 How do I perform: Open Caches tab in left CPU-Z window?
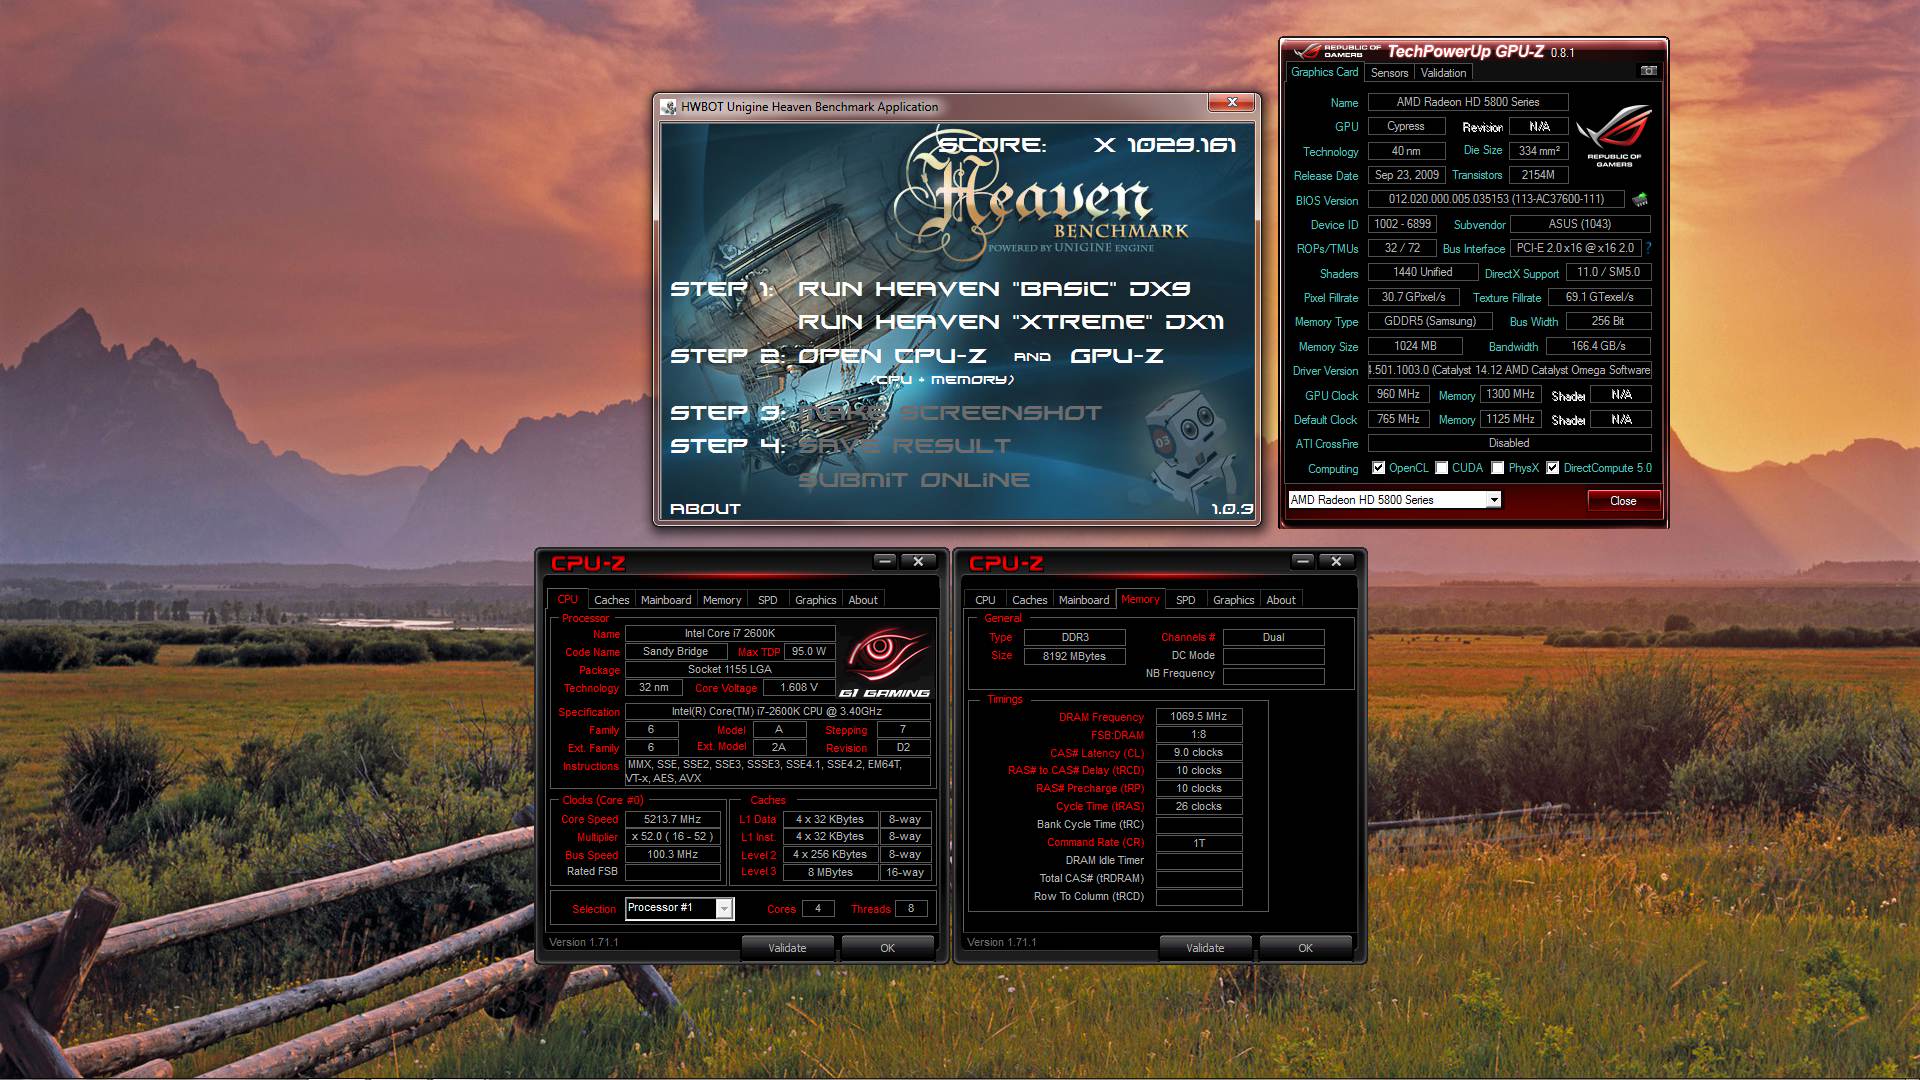(611, 600)
